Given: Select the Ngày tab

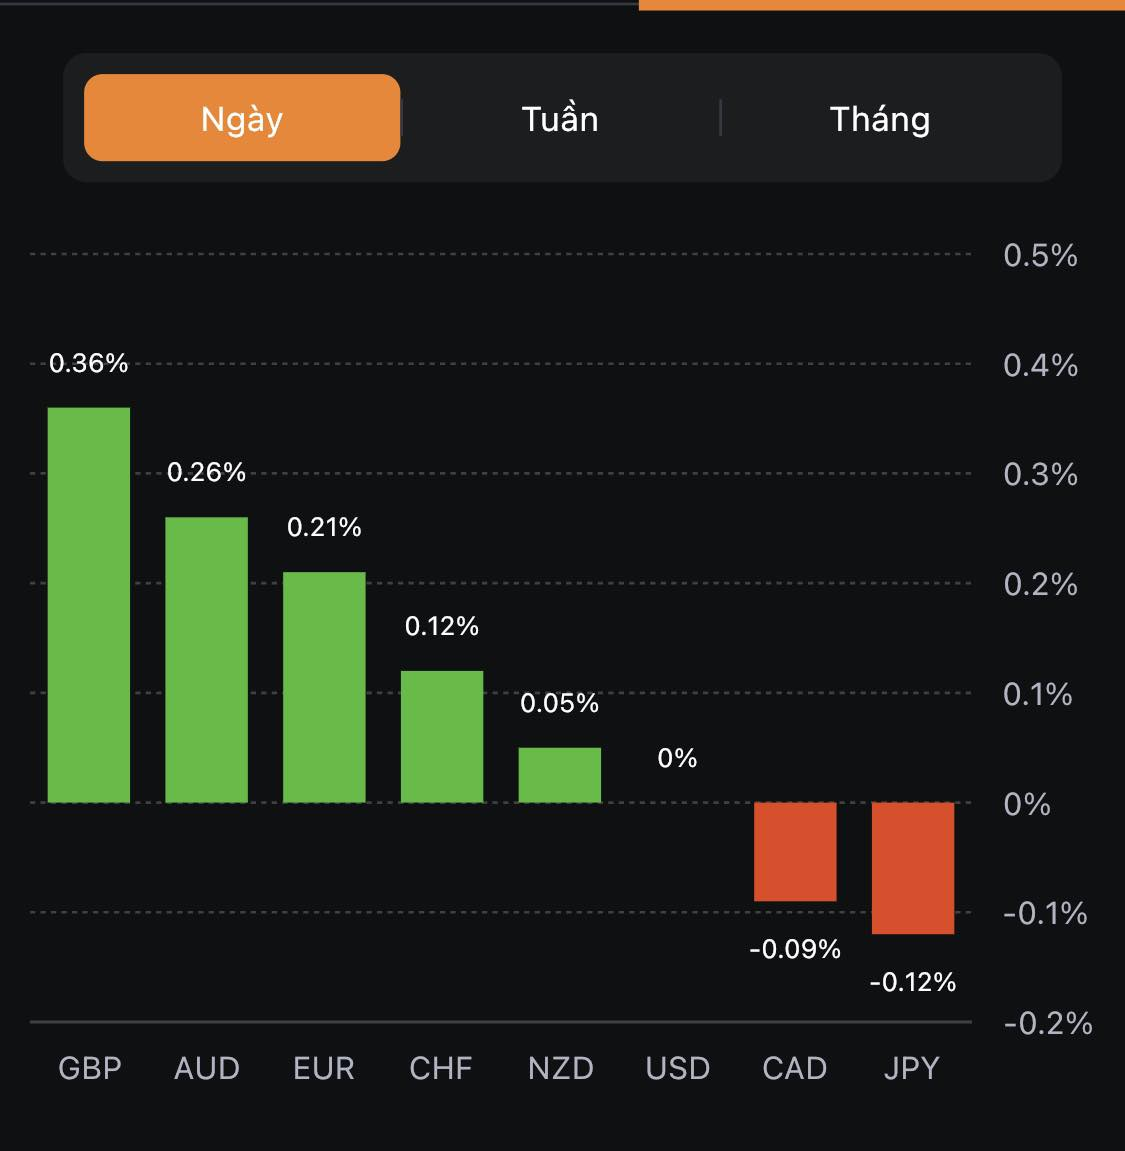Looking at the screenshot, I should pos(242,118).
